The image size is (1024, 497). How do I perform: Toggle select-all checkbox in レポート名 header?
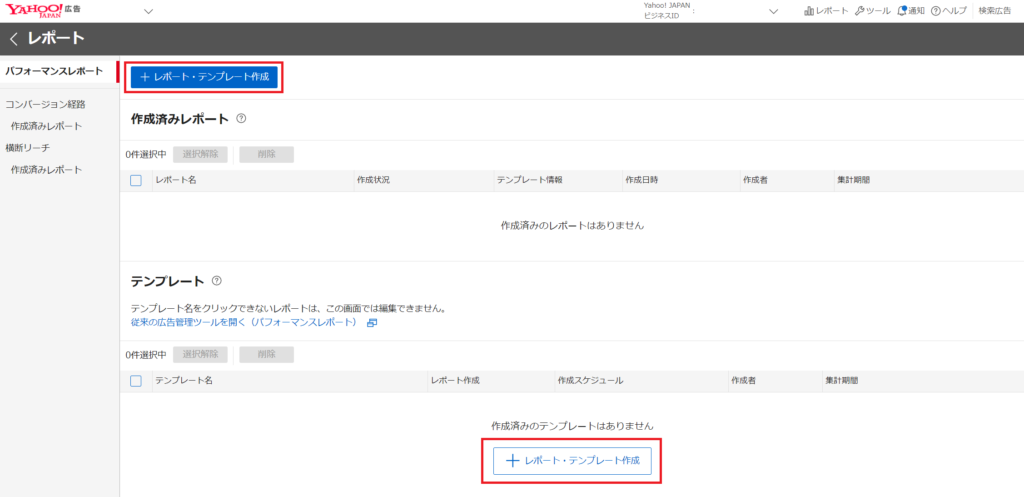pyautogui.click(x=136, y=180)
